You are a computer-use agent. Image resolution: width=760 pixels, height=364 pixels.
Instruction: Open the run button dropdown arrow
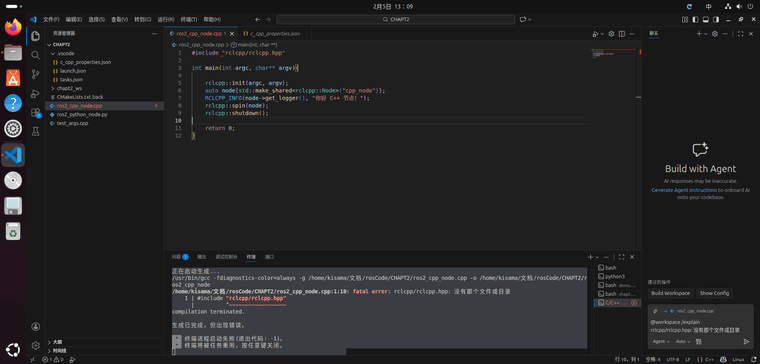tap(602, 34)
